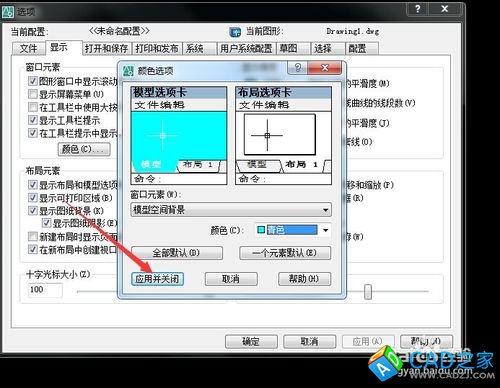Image resolution: width=500 pixels, height=388 pixels.
Task: Switch to the 打印和发布 tab
Action: click(x=157, y=48)
